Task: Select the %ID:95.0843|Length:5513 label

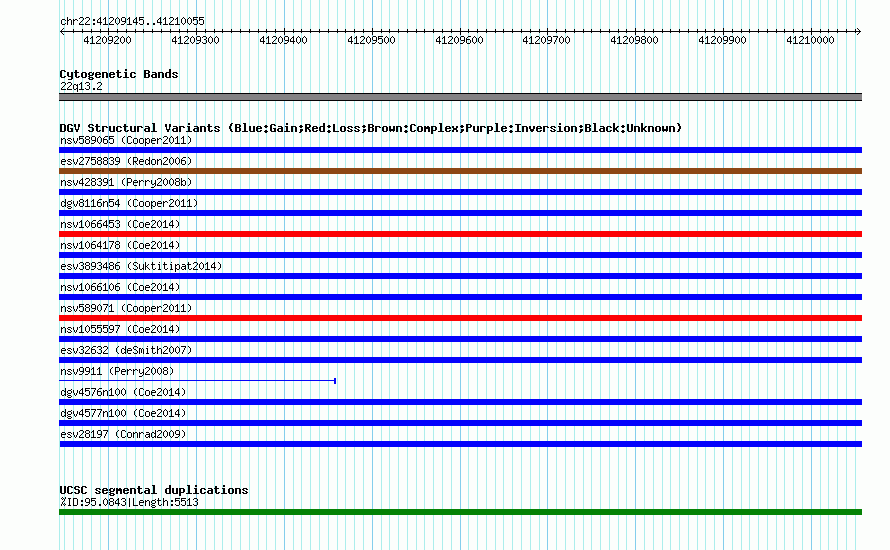Action: [x=129, y=502]
